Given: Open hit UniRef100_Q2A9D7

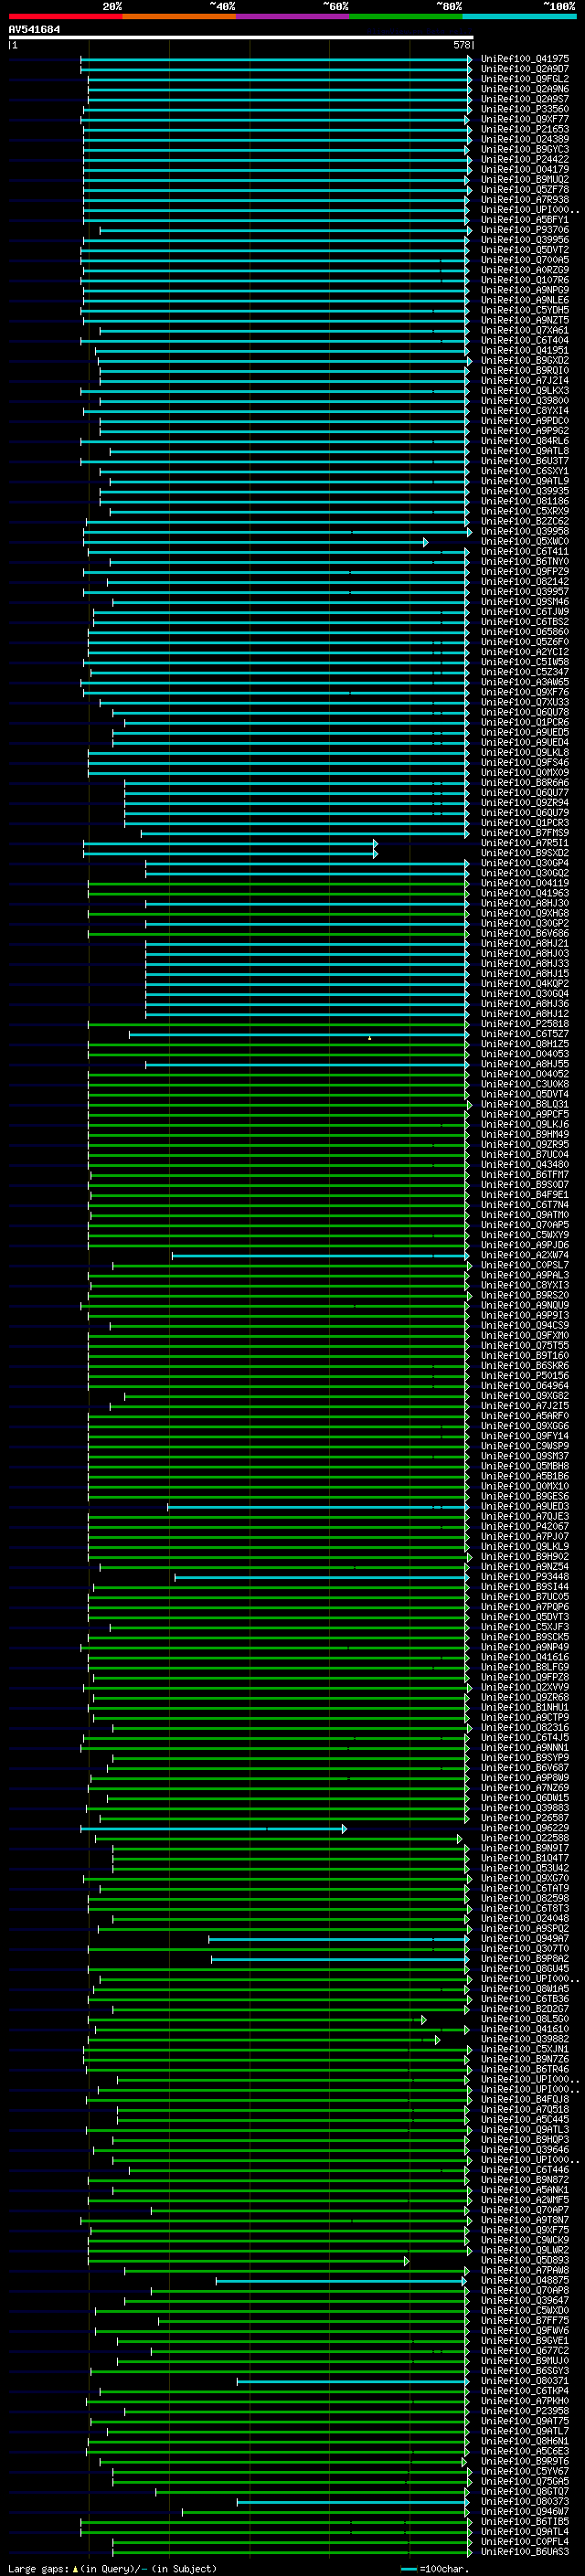Looking at the screenshot, I should (x=525, y=69).
